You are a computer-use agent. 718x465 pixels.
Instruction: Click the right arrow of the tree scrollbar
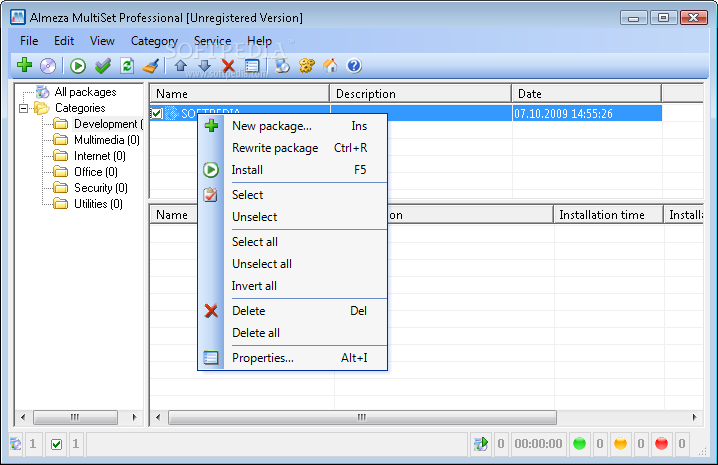pos(134,417)
